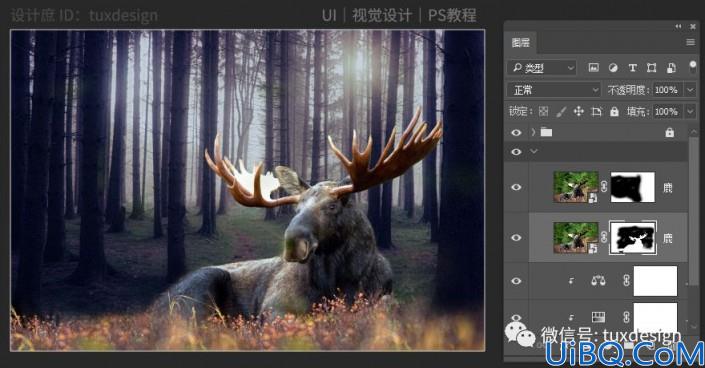Select gradient map layer white mask
Screen dimensions: 705x368
(655, 317)
